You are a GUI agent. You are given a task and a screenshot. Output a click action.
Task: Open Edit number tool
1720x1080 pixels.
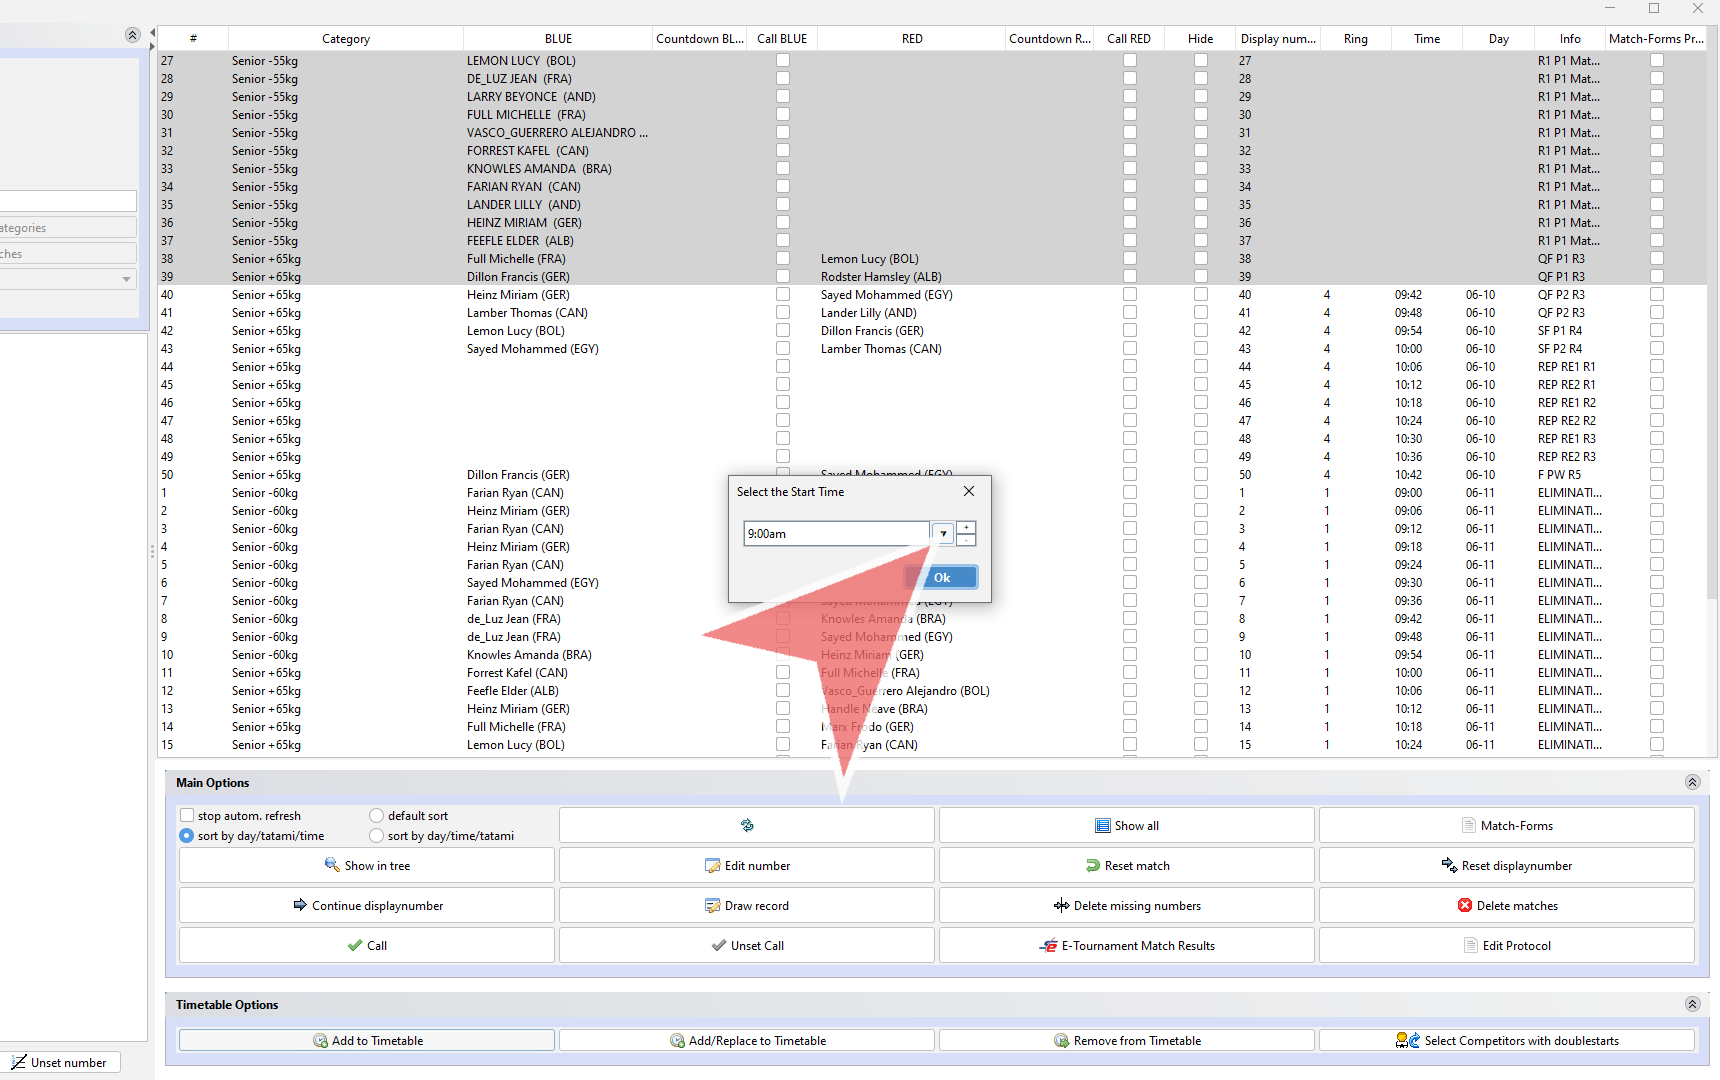(x=746, y=865)
